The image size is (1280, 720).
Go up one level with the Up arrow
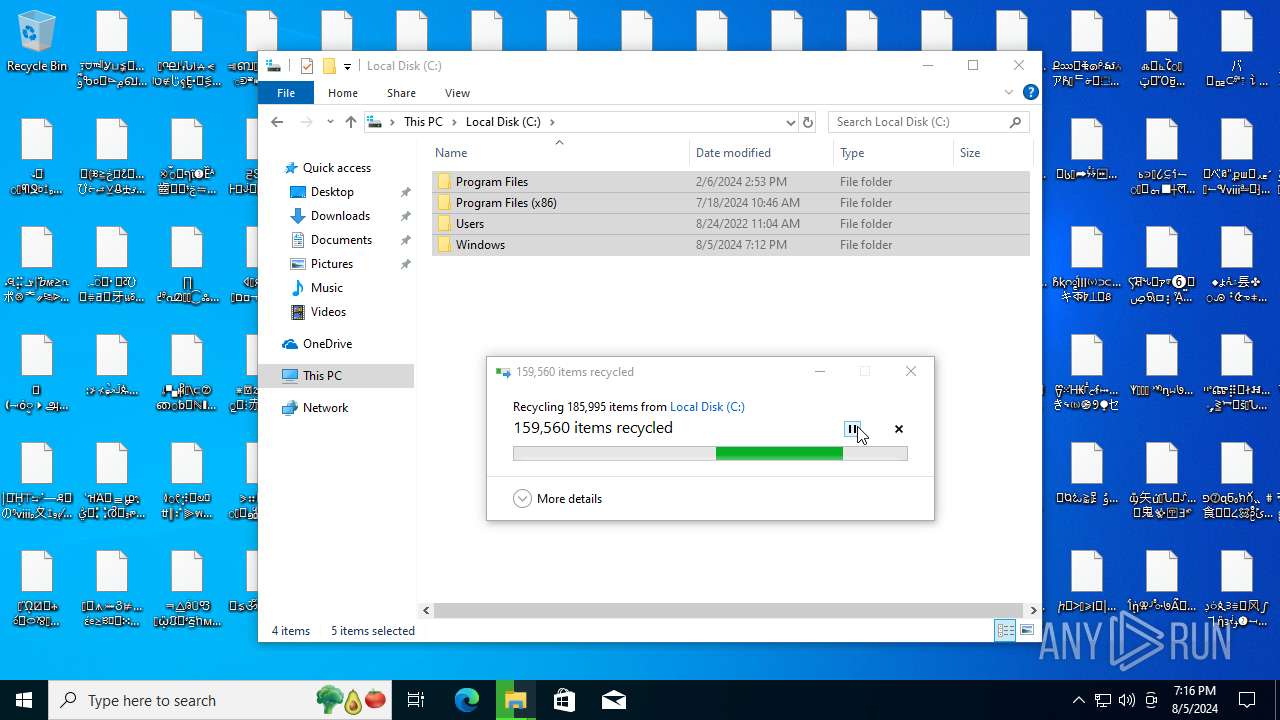point(350,122)
